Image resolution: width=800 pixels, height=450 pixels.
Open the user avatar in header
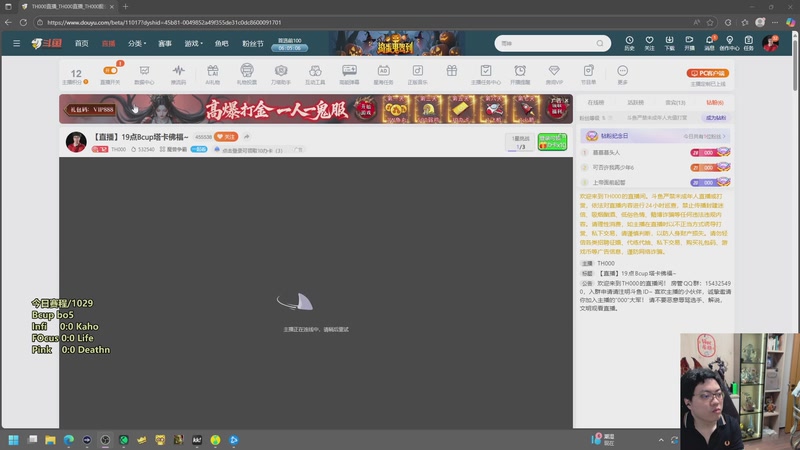770,43
